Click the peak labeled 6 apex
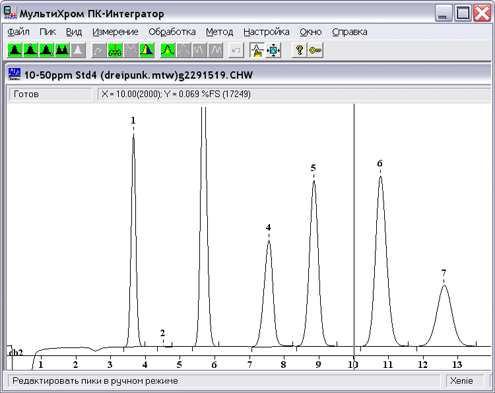This screenshot has height=393, width=495. point(380,177)
